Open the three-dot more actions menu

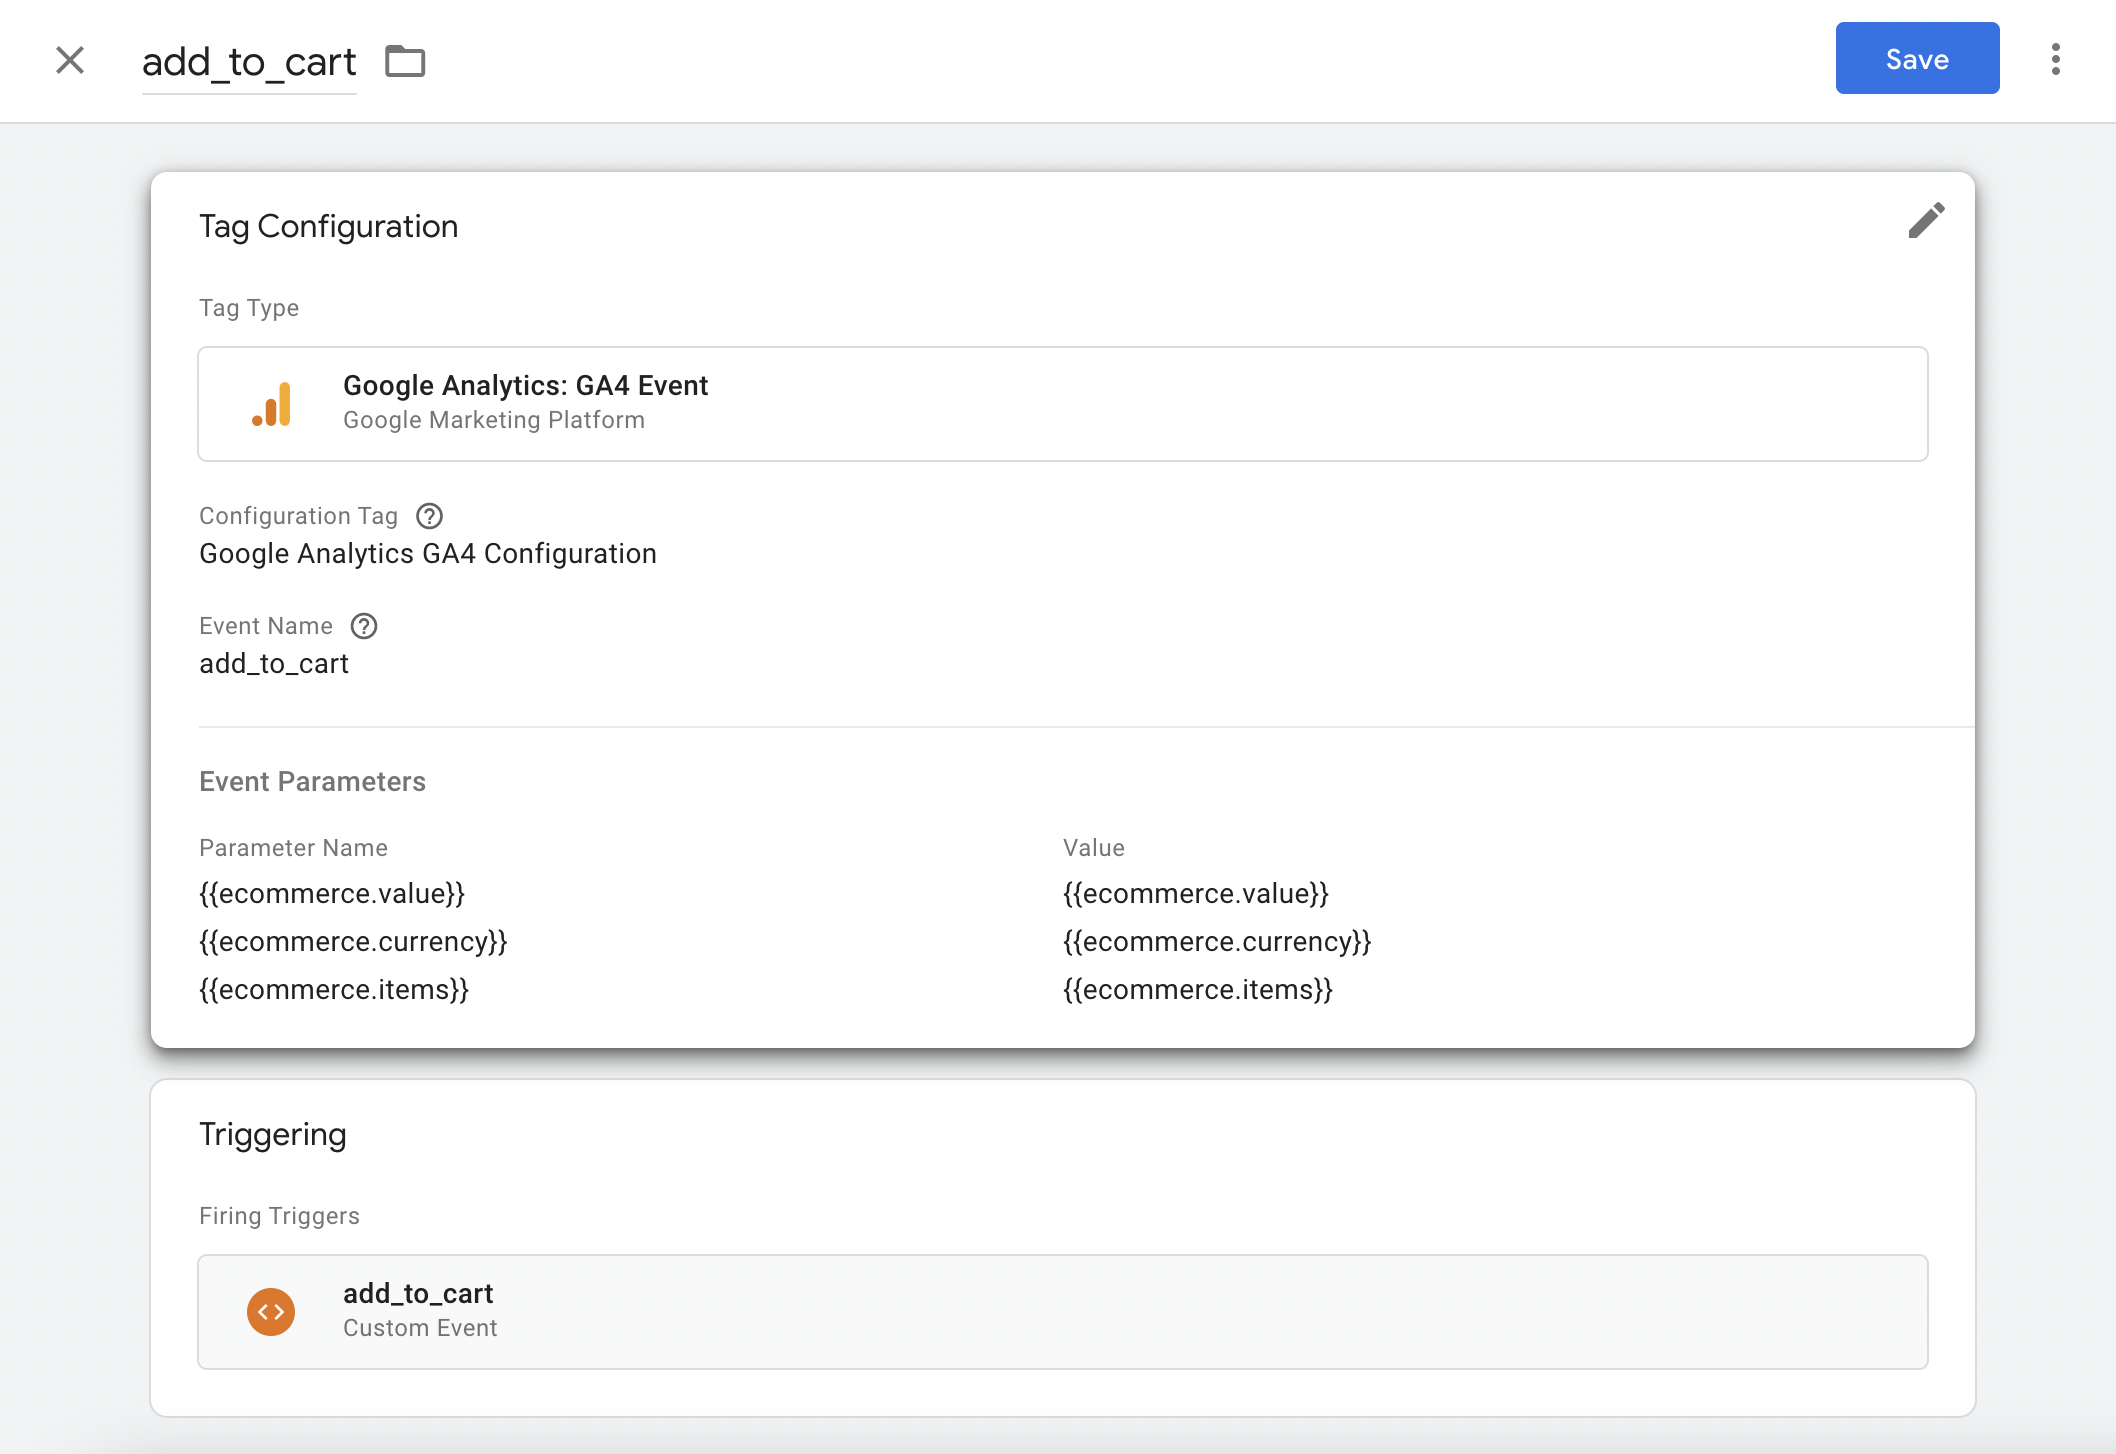[x=2055, y=59]
